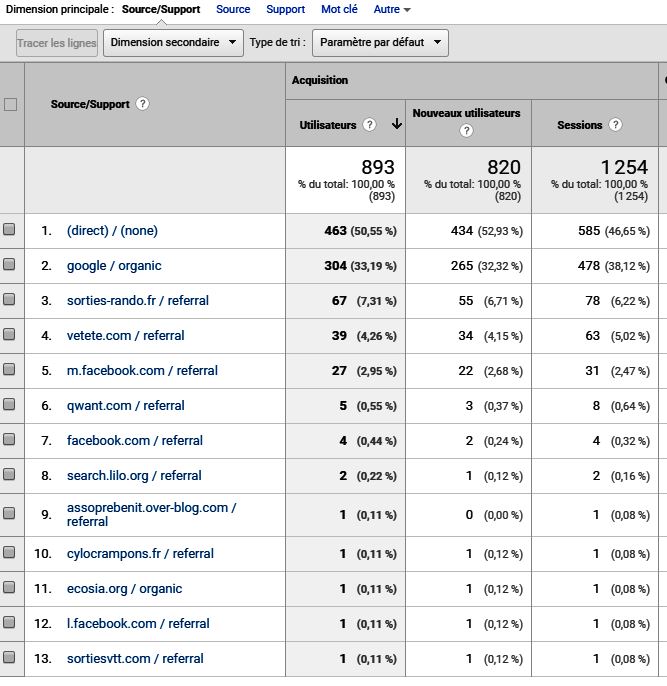
Task: Check the box for (direct) / (none) row
Action: point(9,229)
